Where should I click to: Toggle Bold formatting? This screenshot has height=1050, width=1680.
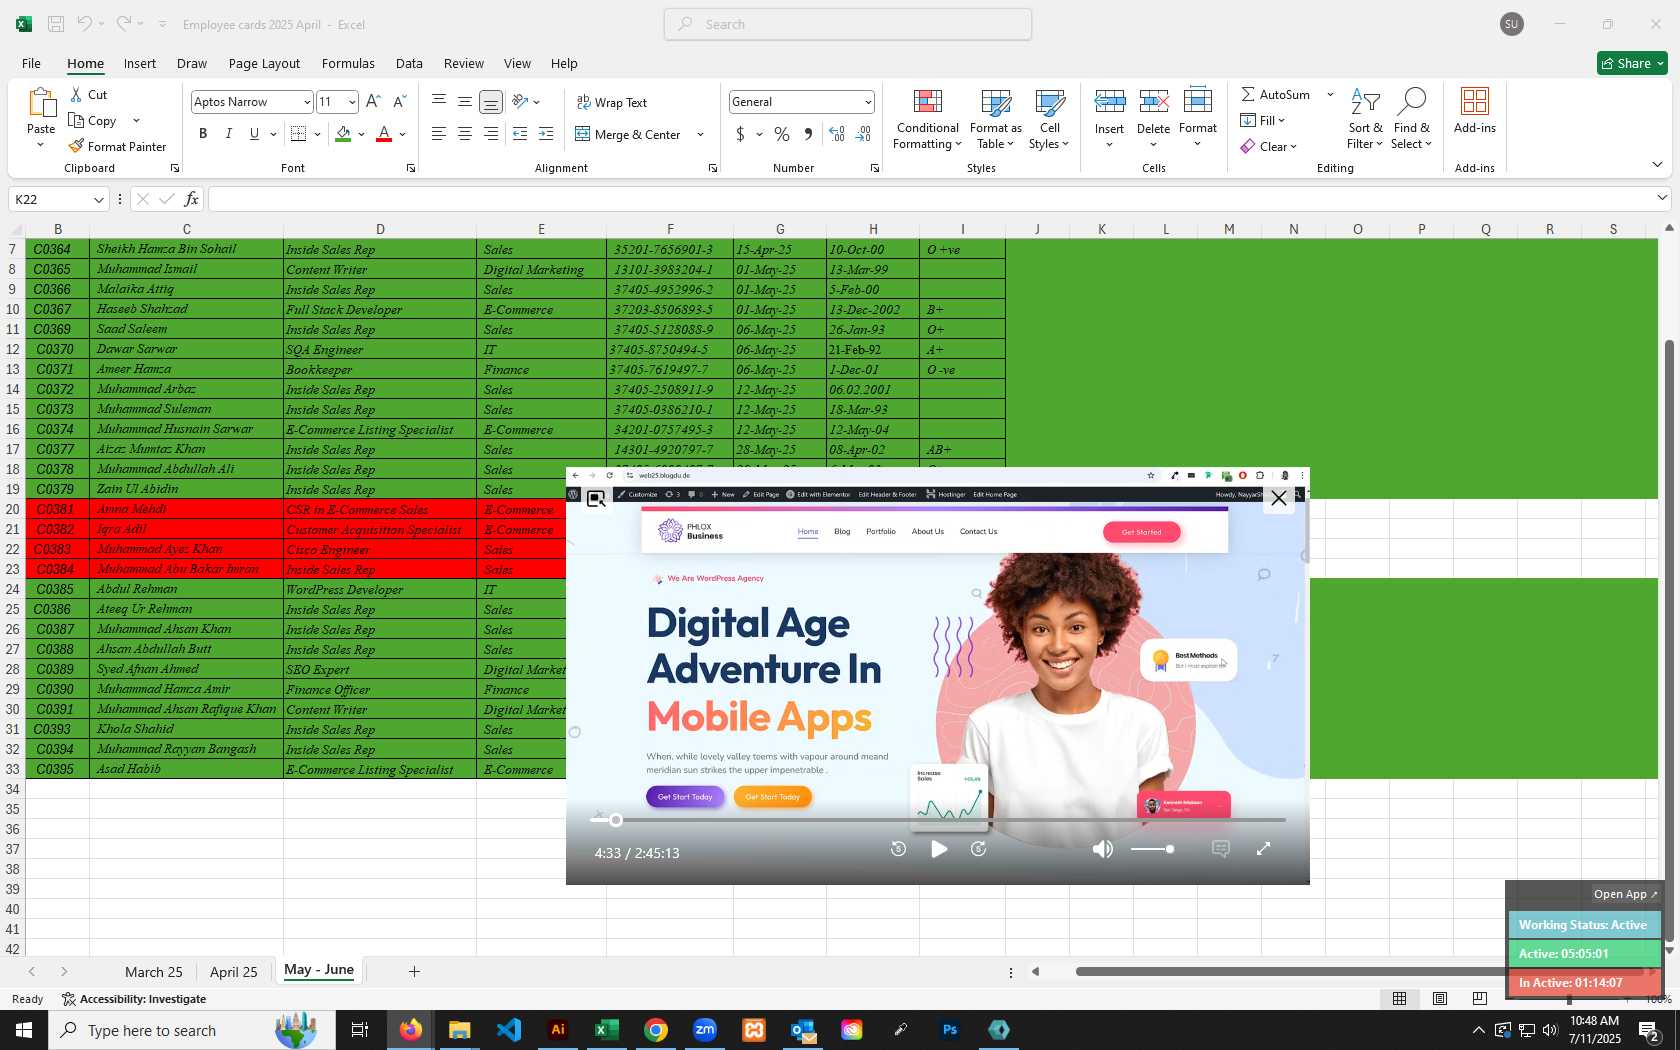tap(203, 134)
